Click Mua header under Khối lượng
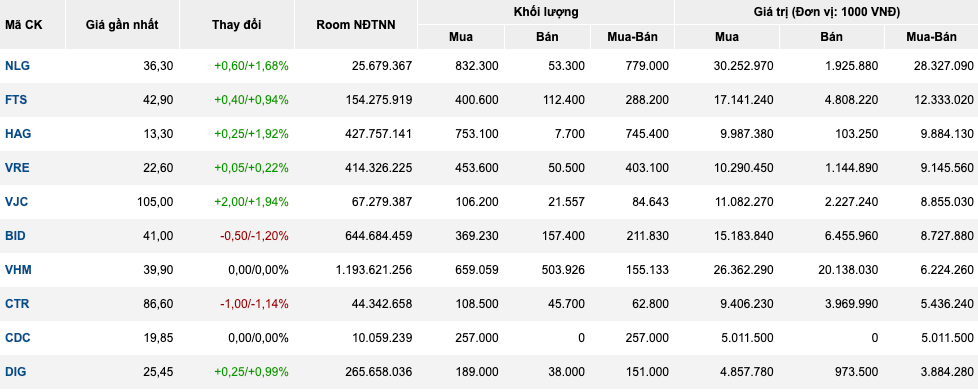978x392 pixels. click(461, 37)
